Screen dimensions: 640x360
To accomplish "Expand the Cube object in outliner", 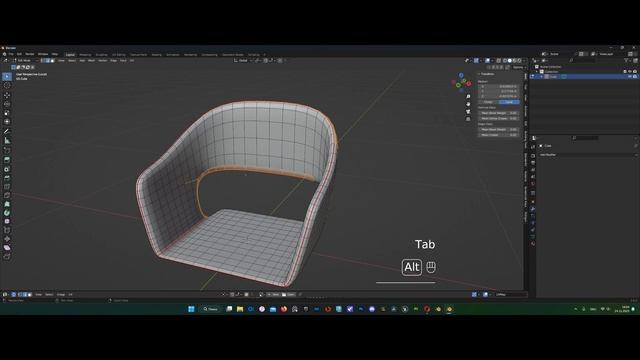I will (x=542, y=76).
